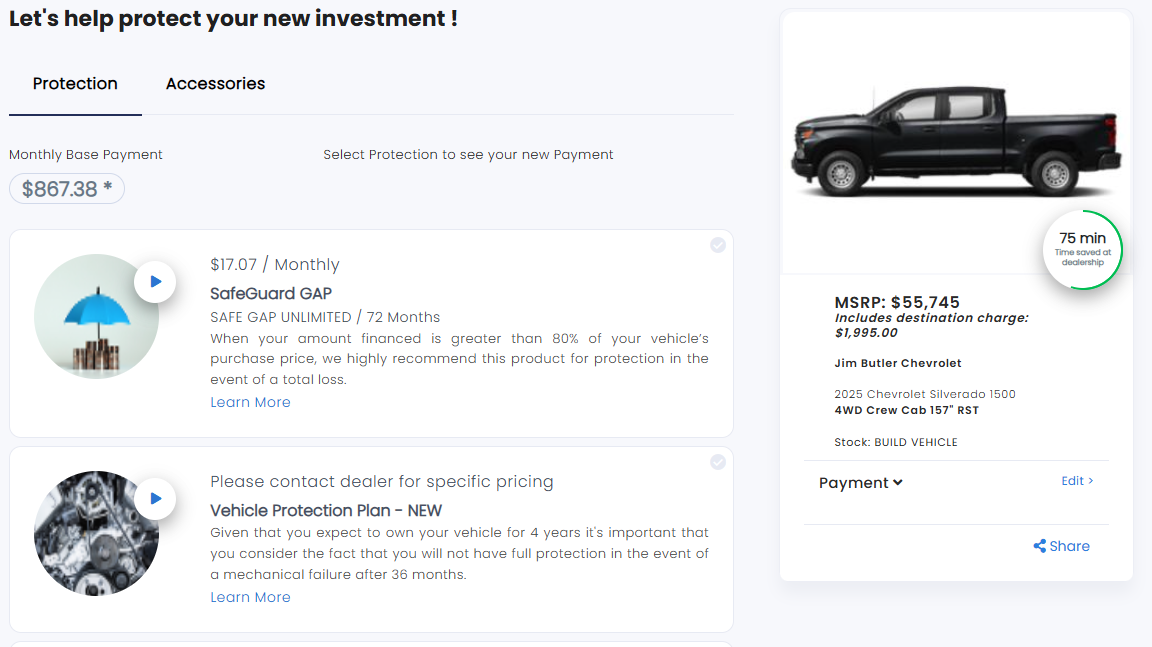Screen dimensions: 1152x647
Task: Click the $867.38 monthly base payment badge
Action: (x=67, y=189)
